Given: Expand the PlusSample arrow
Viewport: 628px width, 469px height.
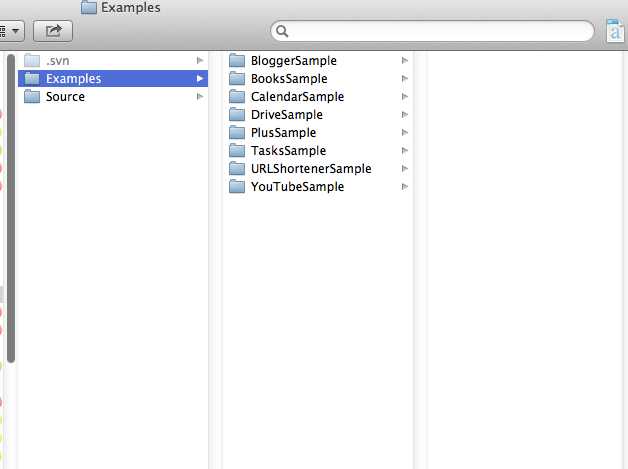Looking at the screenshot, I should [405, 133].
